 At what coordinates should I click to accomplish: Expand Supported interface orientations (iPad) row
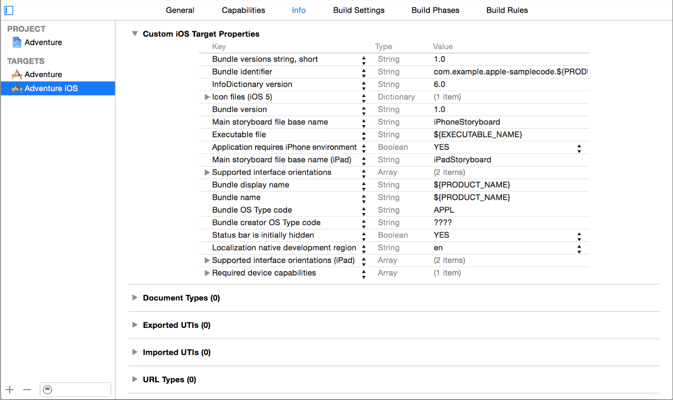[x=207, y=260]
